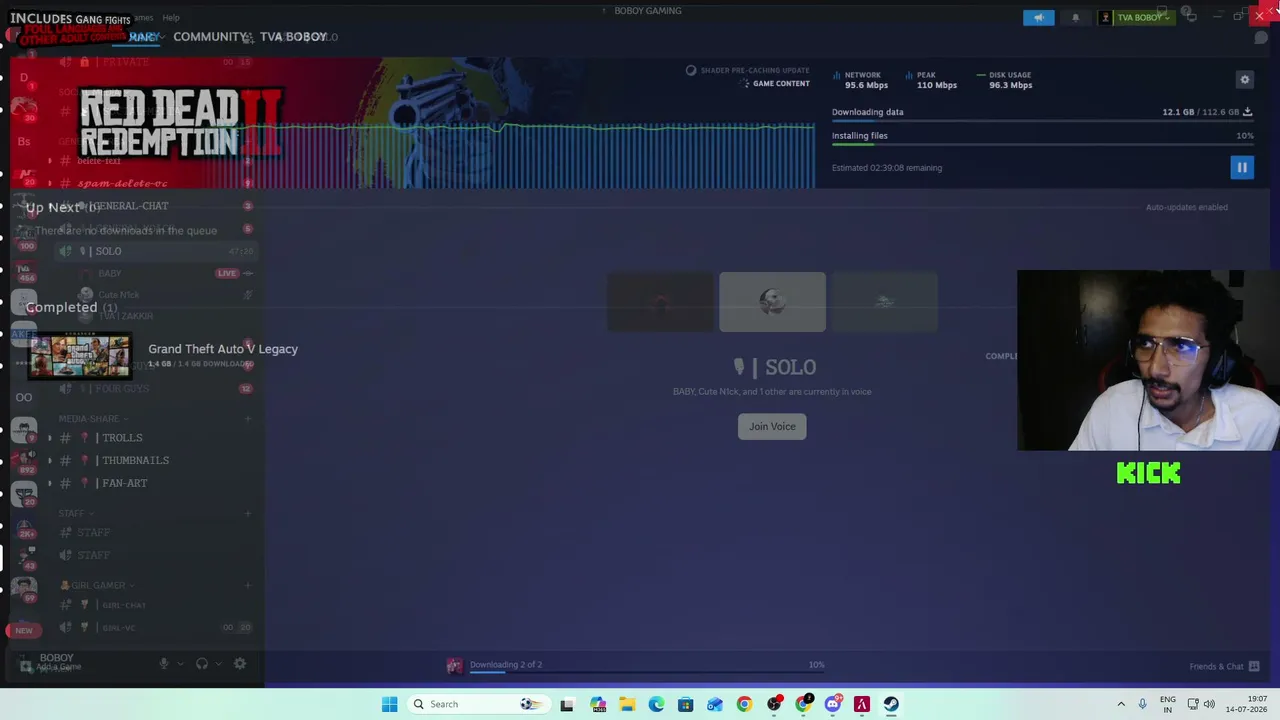Screen dimensions: 1280x720
Task: Expand threads arrow beside THUMBNAILS channel
Action: 50,461
